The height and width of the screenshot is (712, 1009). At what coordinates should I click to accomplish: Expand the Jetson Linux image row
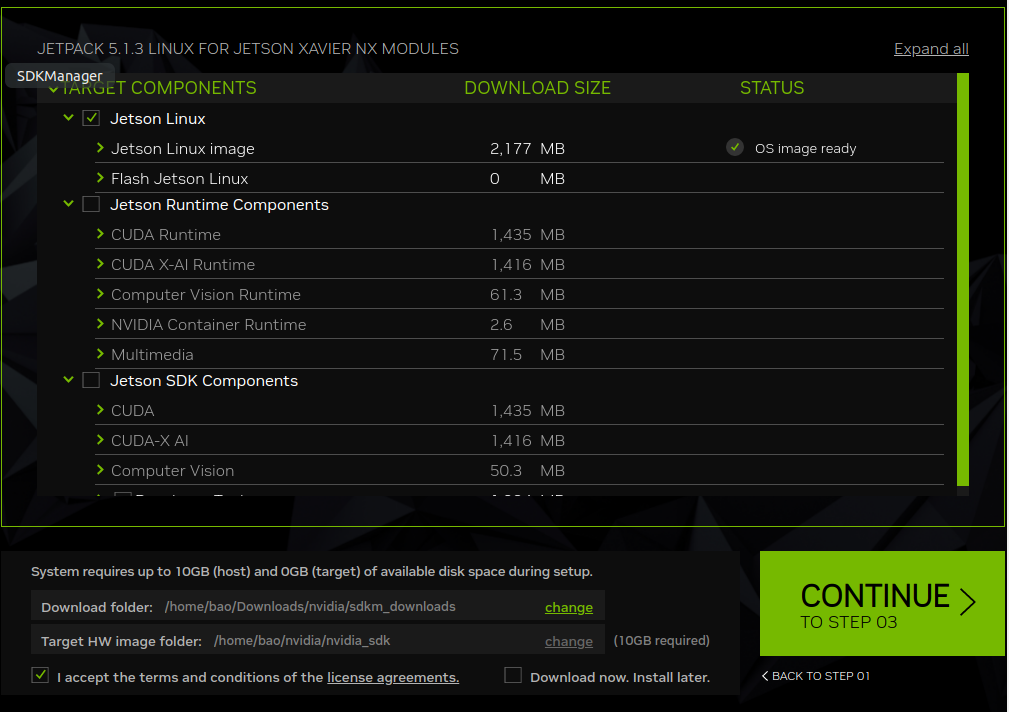pos(100,148)
